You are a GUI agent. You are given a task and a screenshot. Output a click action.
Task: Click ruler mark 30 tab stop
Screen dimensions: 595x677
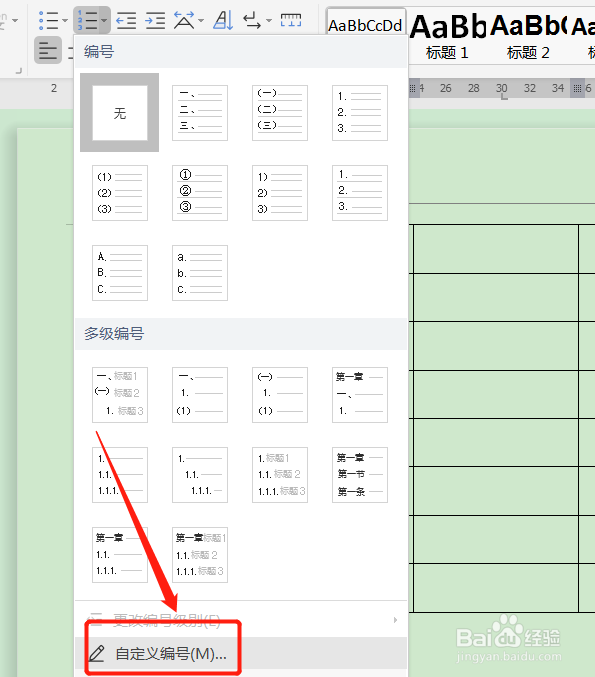pos(504,98)
